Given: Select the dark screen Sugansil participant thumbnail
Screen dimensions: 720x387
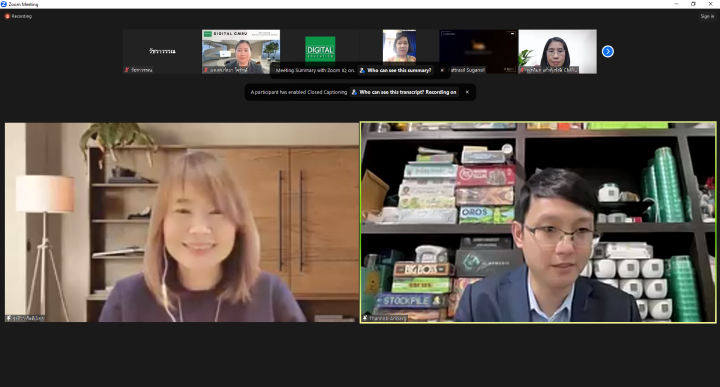Looking at the screenshot, I should (478, 51).
